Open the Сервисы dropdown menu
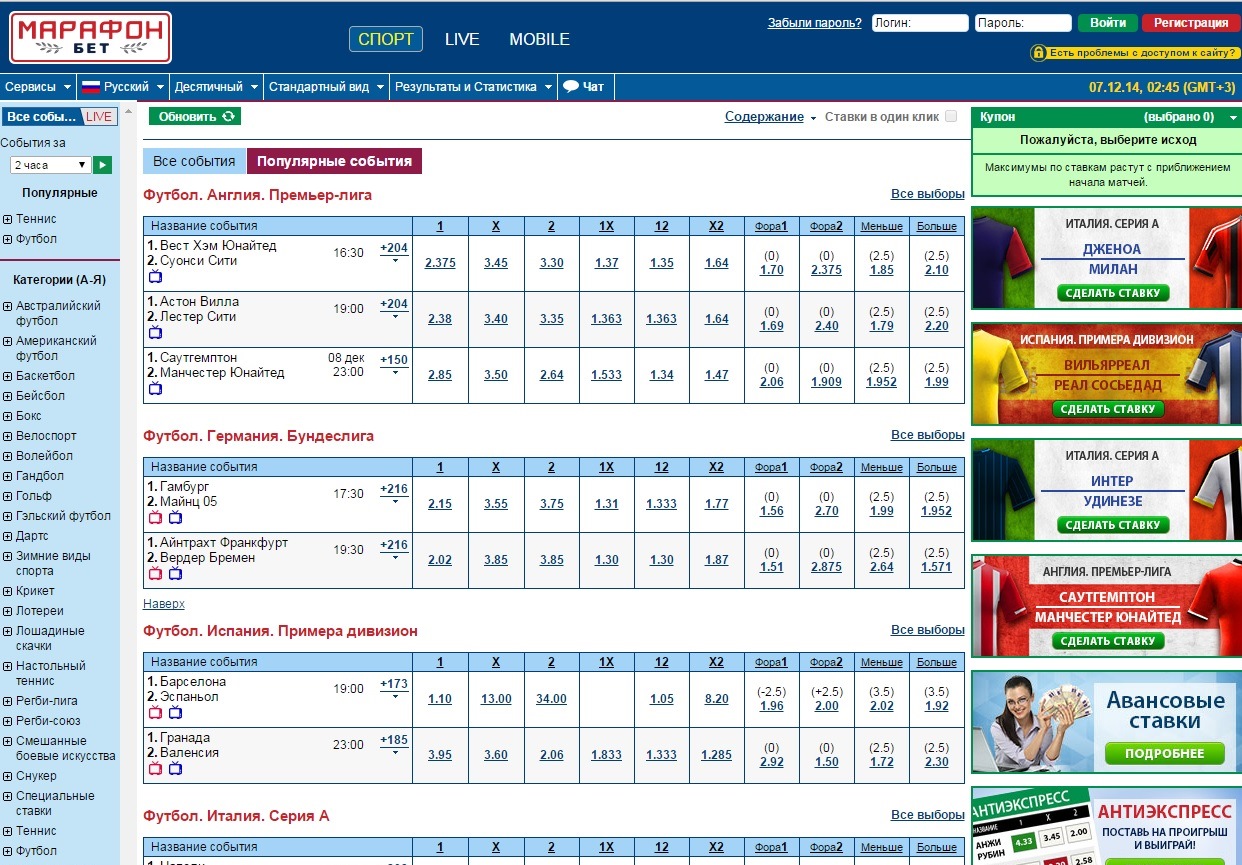The image size is (1242, 865). (x=38, y=87)
